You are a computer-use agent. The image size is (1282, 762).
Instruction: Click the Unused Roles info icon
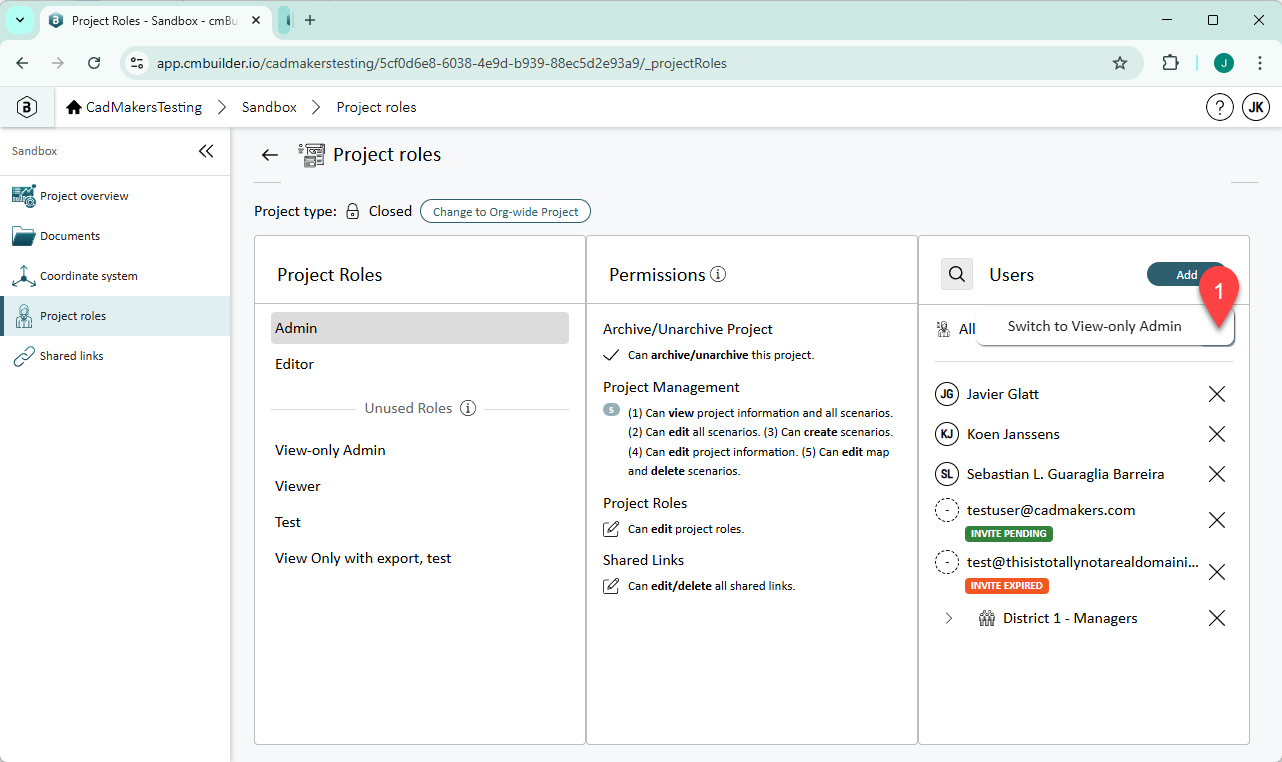[x=467, y=408]
